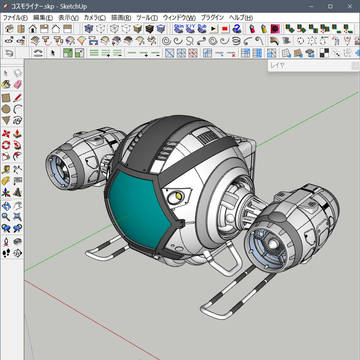Open the プラグイン menu
The height and width of the screenshot is (360, 360).
[x=212, y=18]
